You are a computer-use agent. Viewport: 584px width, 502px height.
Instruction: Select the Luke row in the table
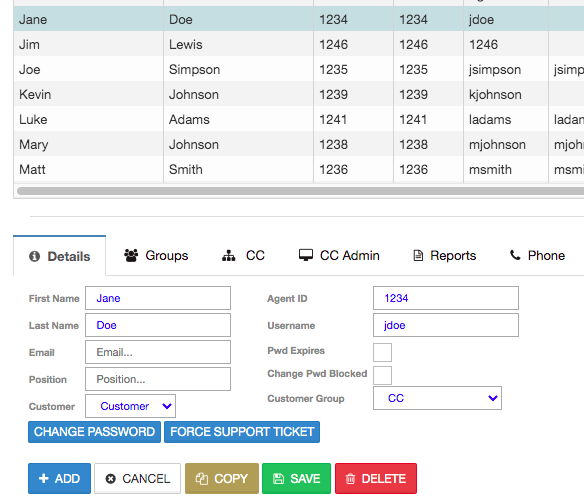point(299,119)
